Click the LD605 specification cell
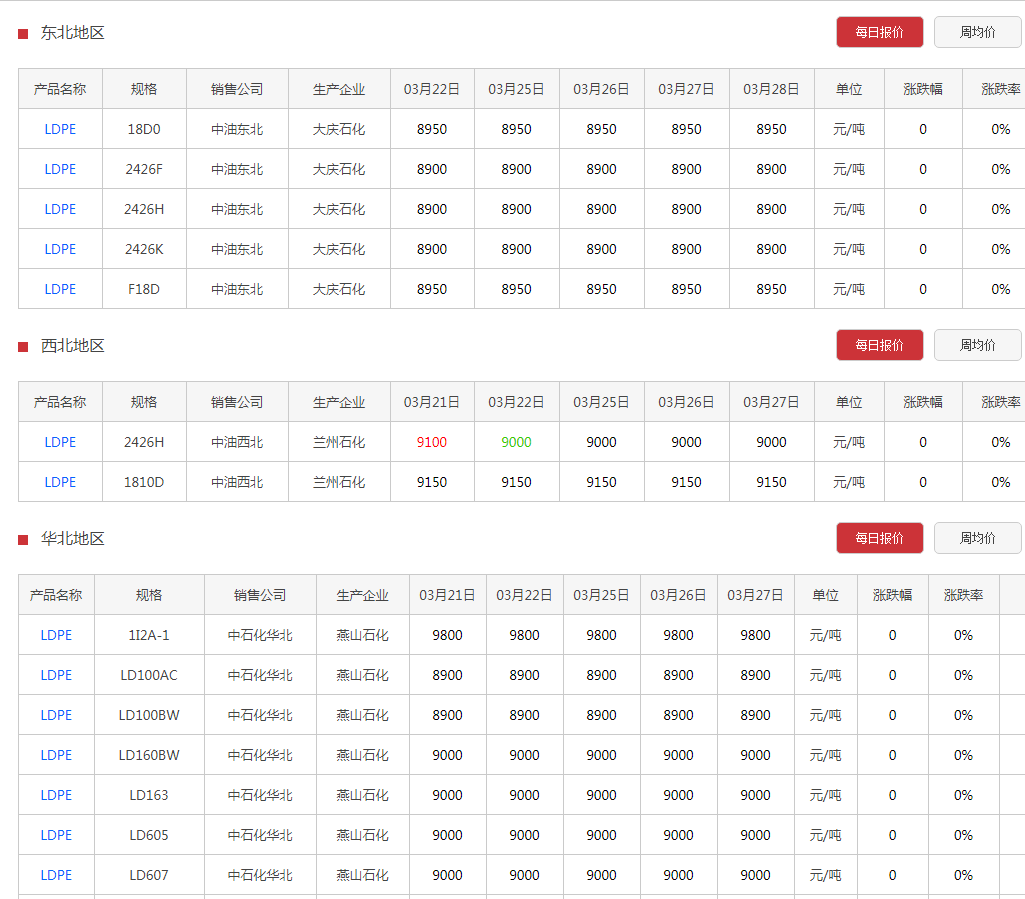1025x899 pixels. [x=149, y=835]
